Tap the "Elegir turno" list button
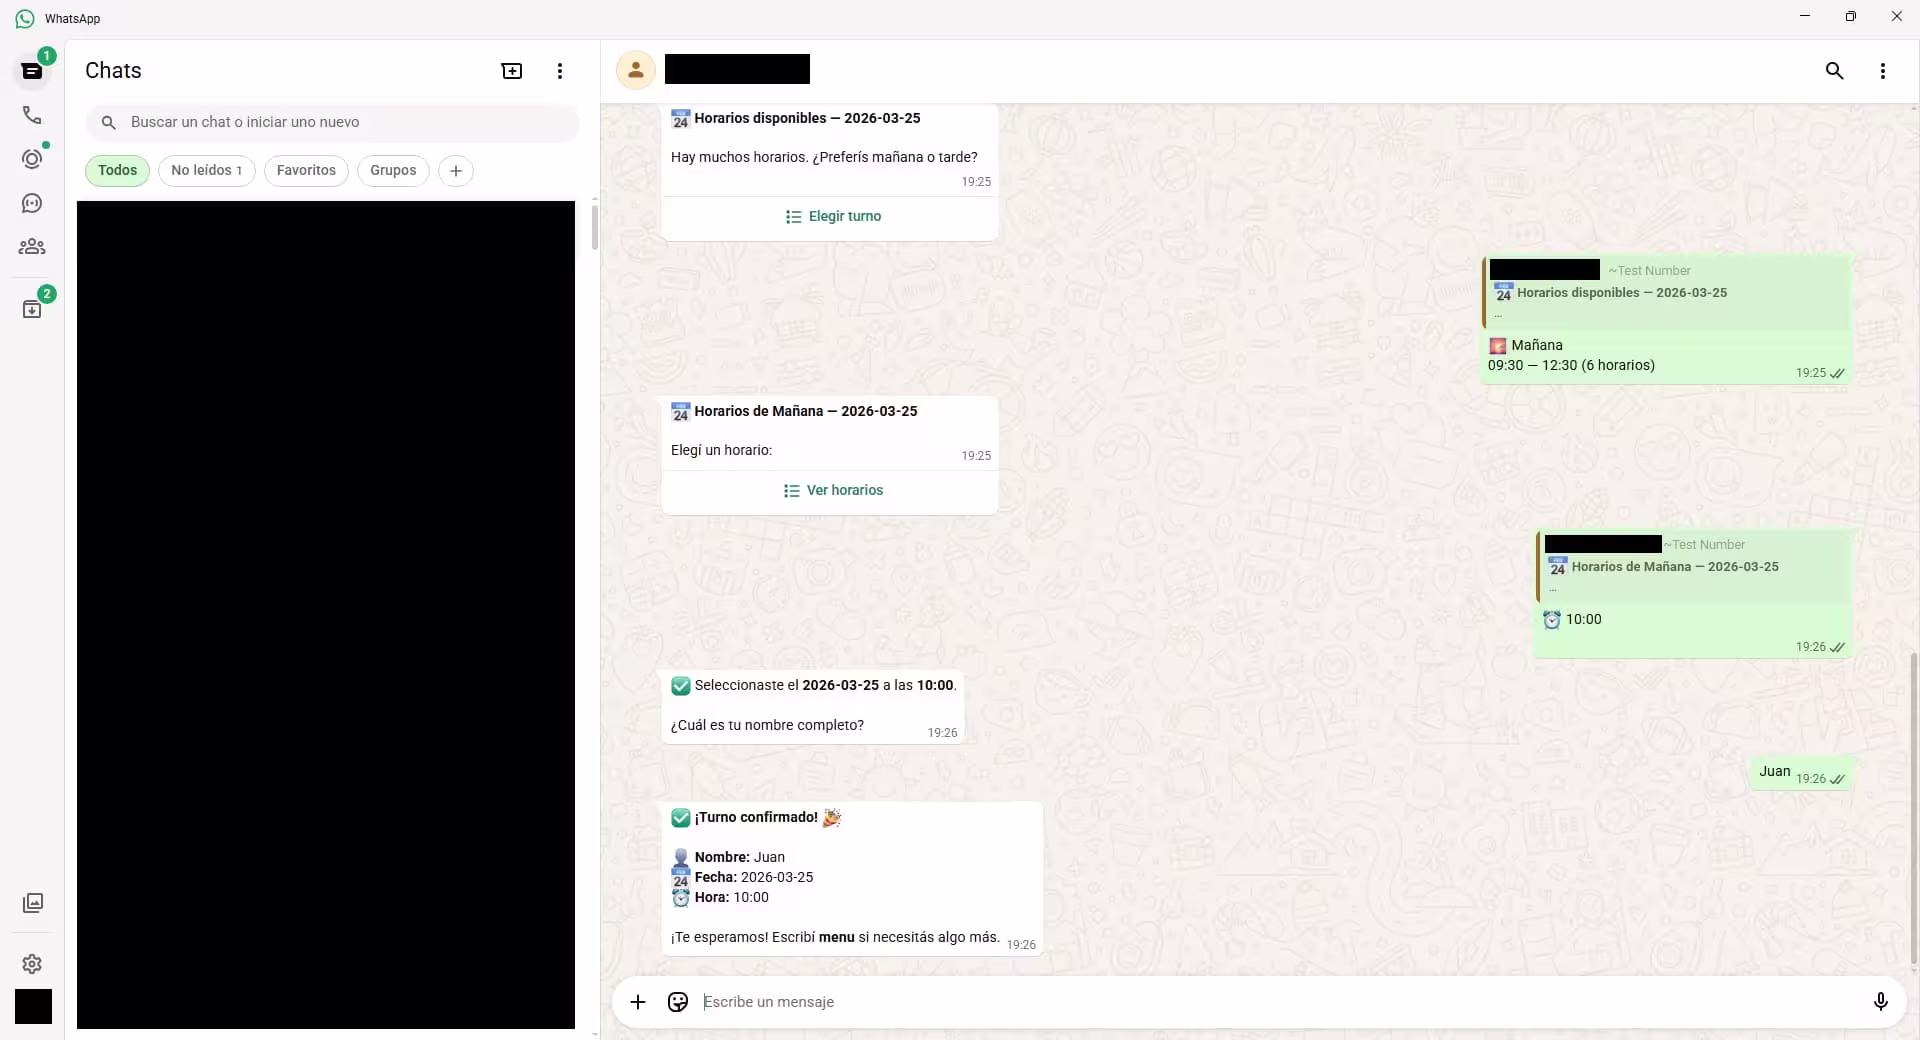Image resolution: width=1920 pixels, height=1040 pixels. tap(833, 216)
